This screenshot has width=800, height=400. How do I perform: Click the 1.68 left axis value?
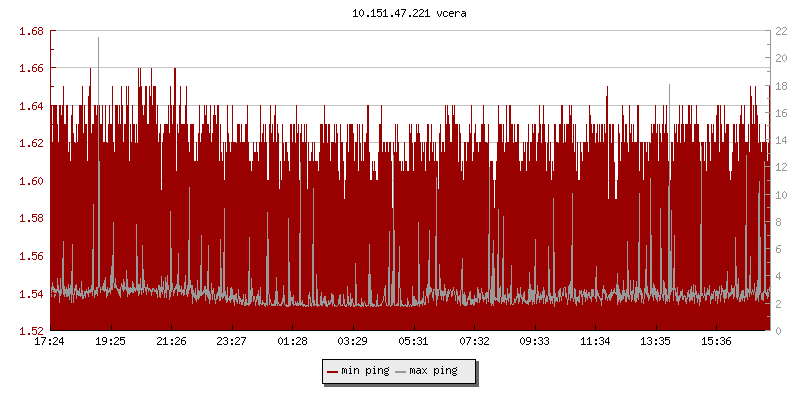pos(31,31)
